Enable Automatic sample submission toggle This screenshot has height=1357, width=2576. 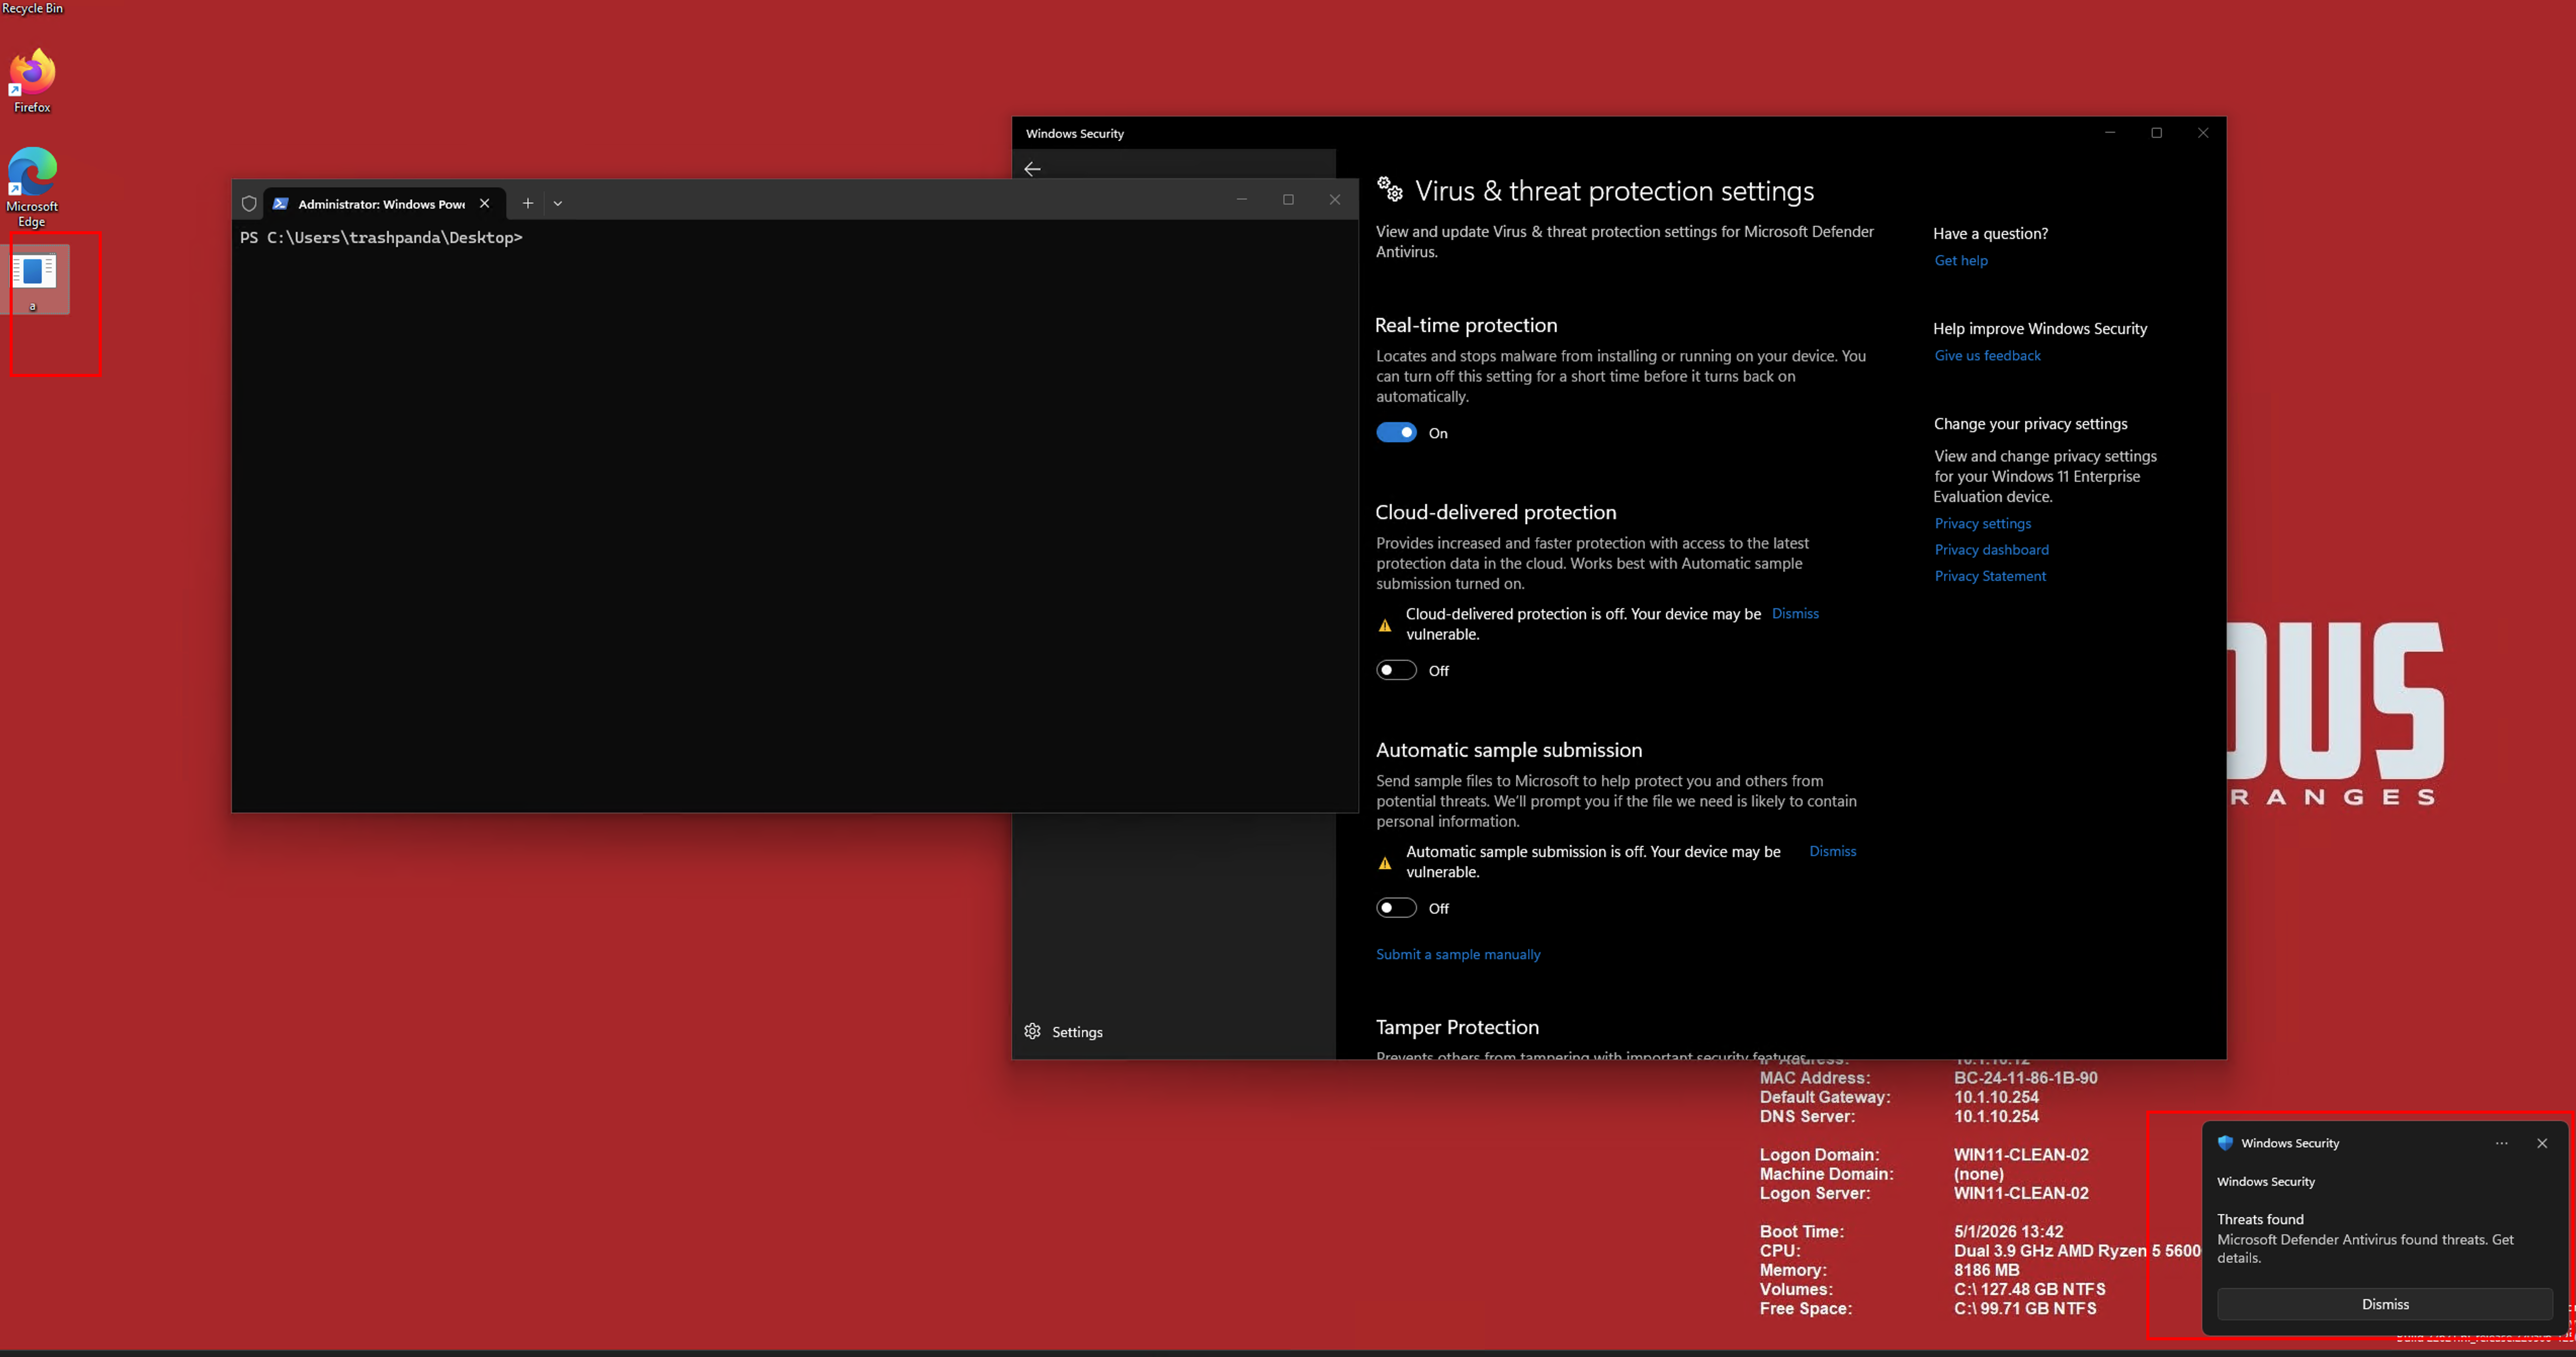[1396, 908]
